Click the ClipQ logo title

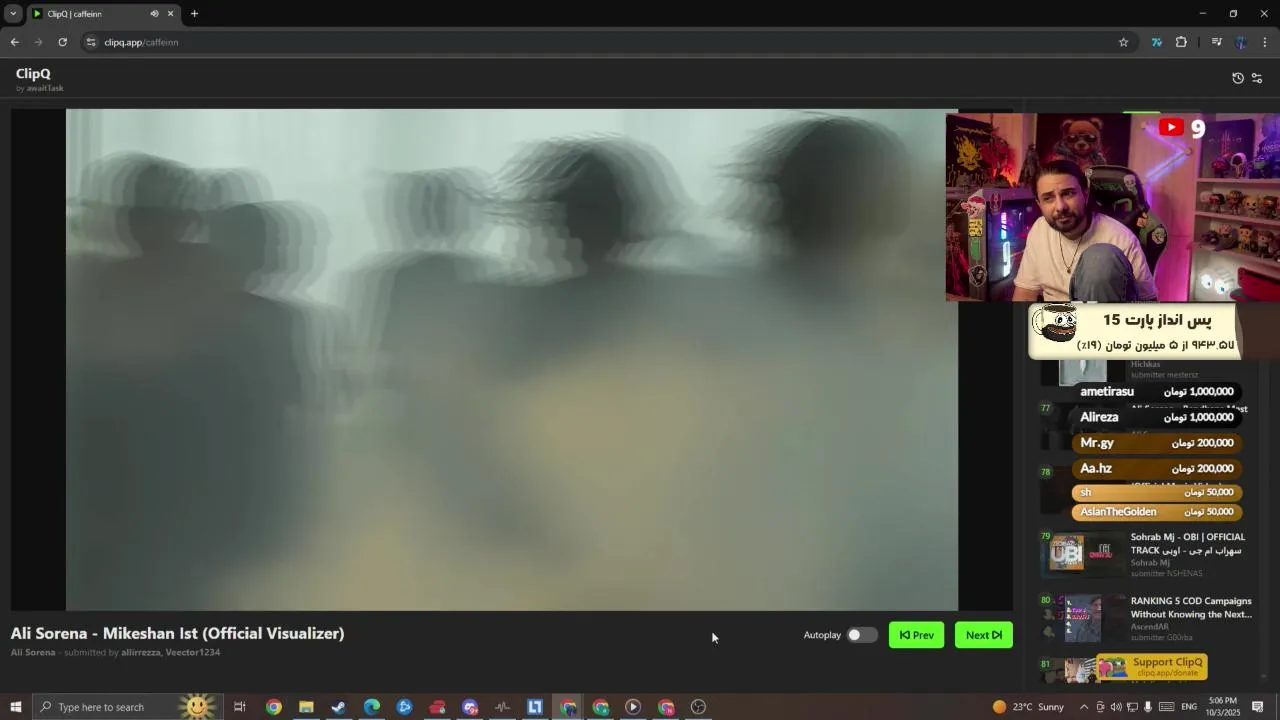point(33,73)
